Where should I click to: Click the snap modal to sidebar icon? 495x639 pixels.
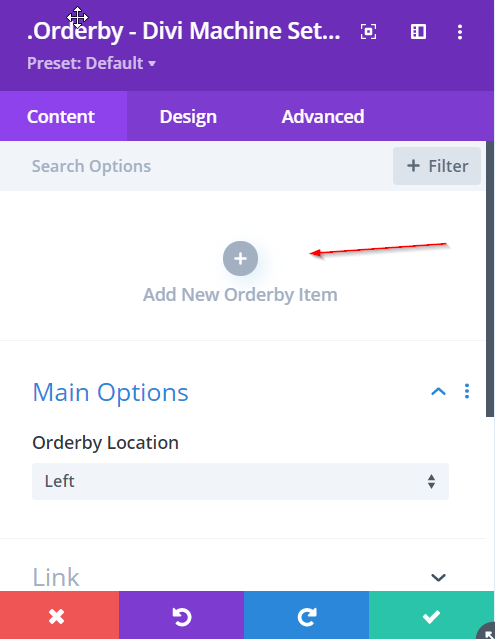click(418, 32)
